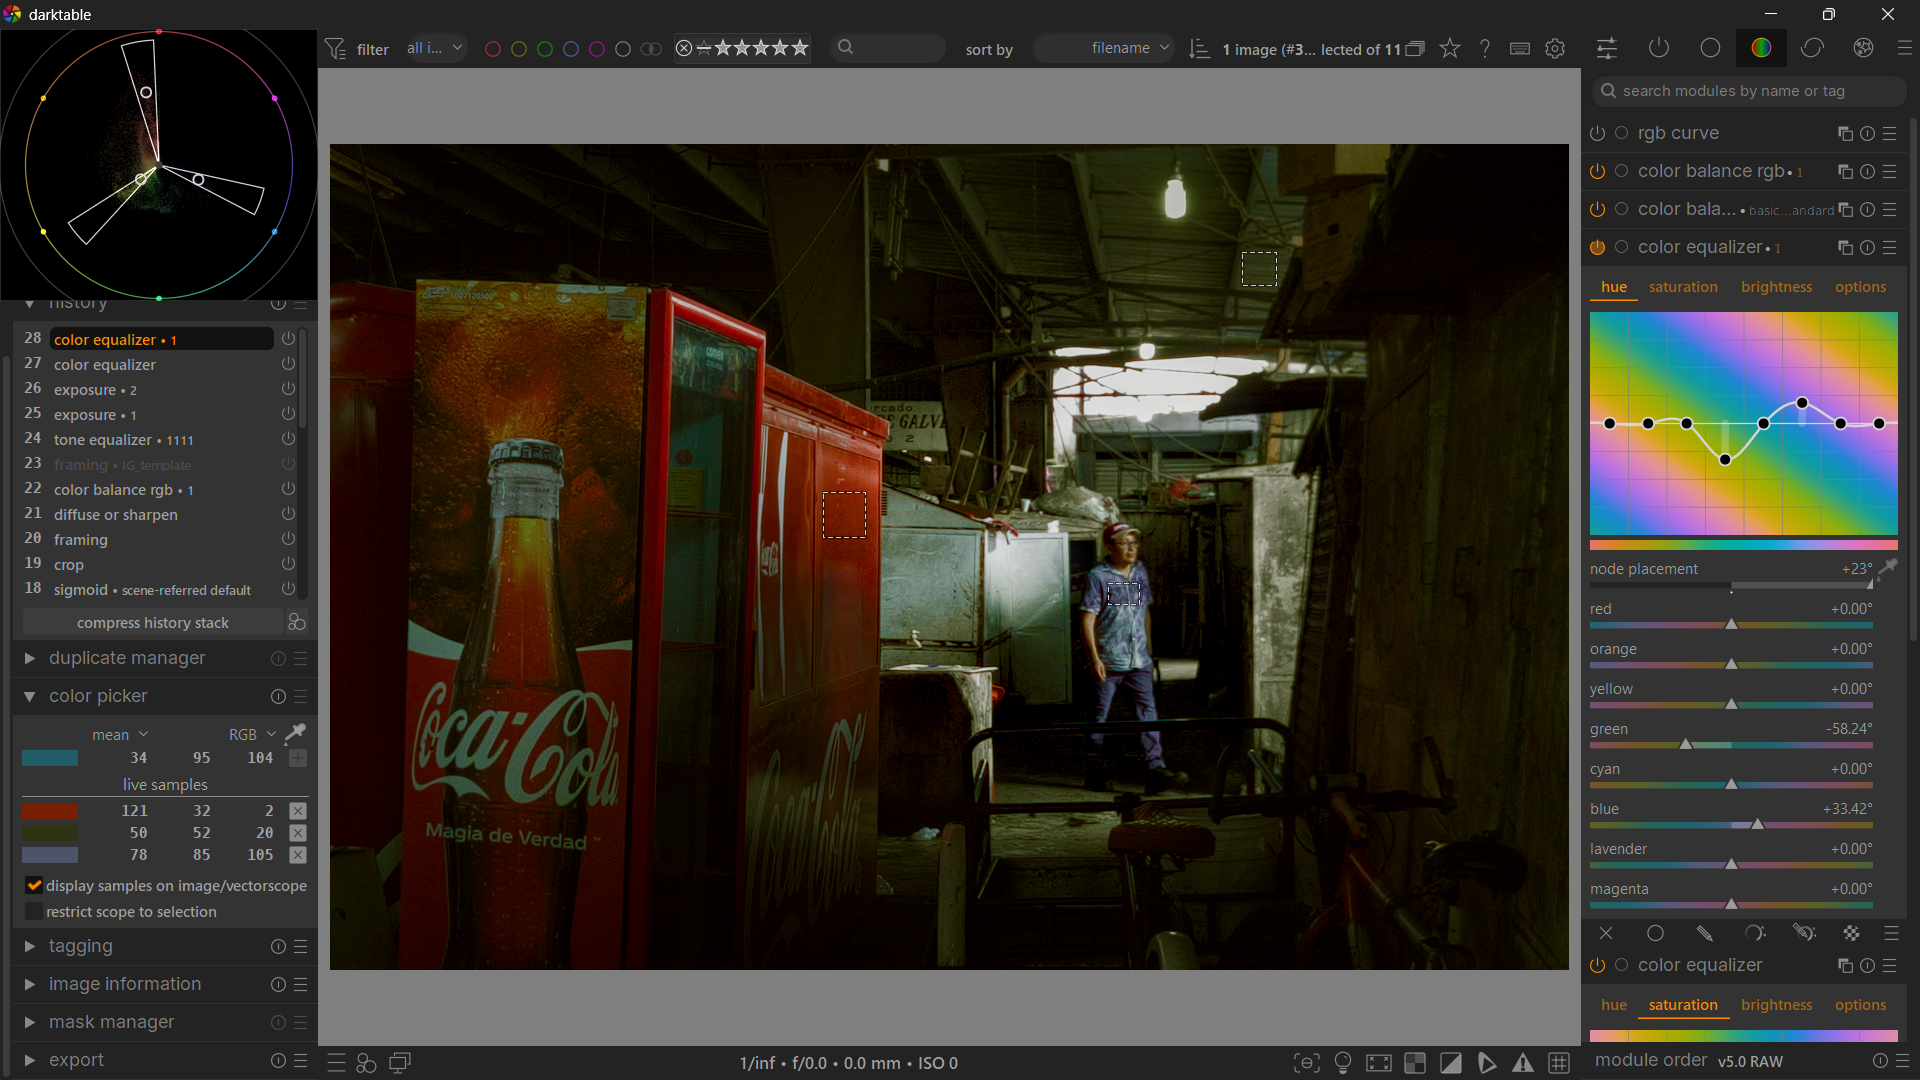Switch to saturation tab in color equalizer 1

pyautogui.click(x=1683, y=287)
